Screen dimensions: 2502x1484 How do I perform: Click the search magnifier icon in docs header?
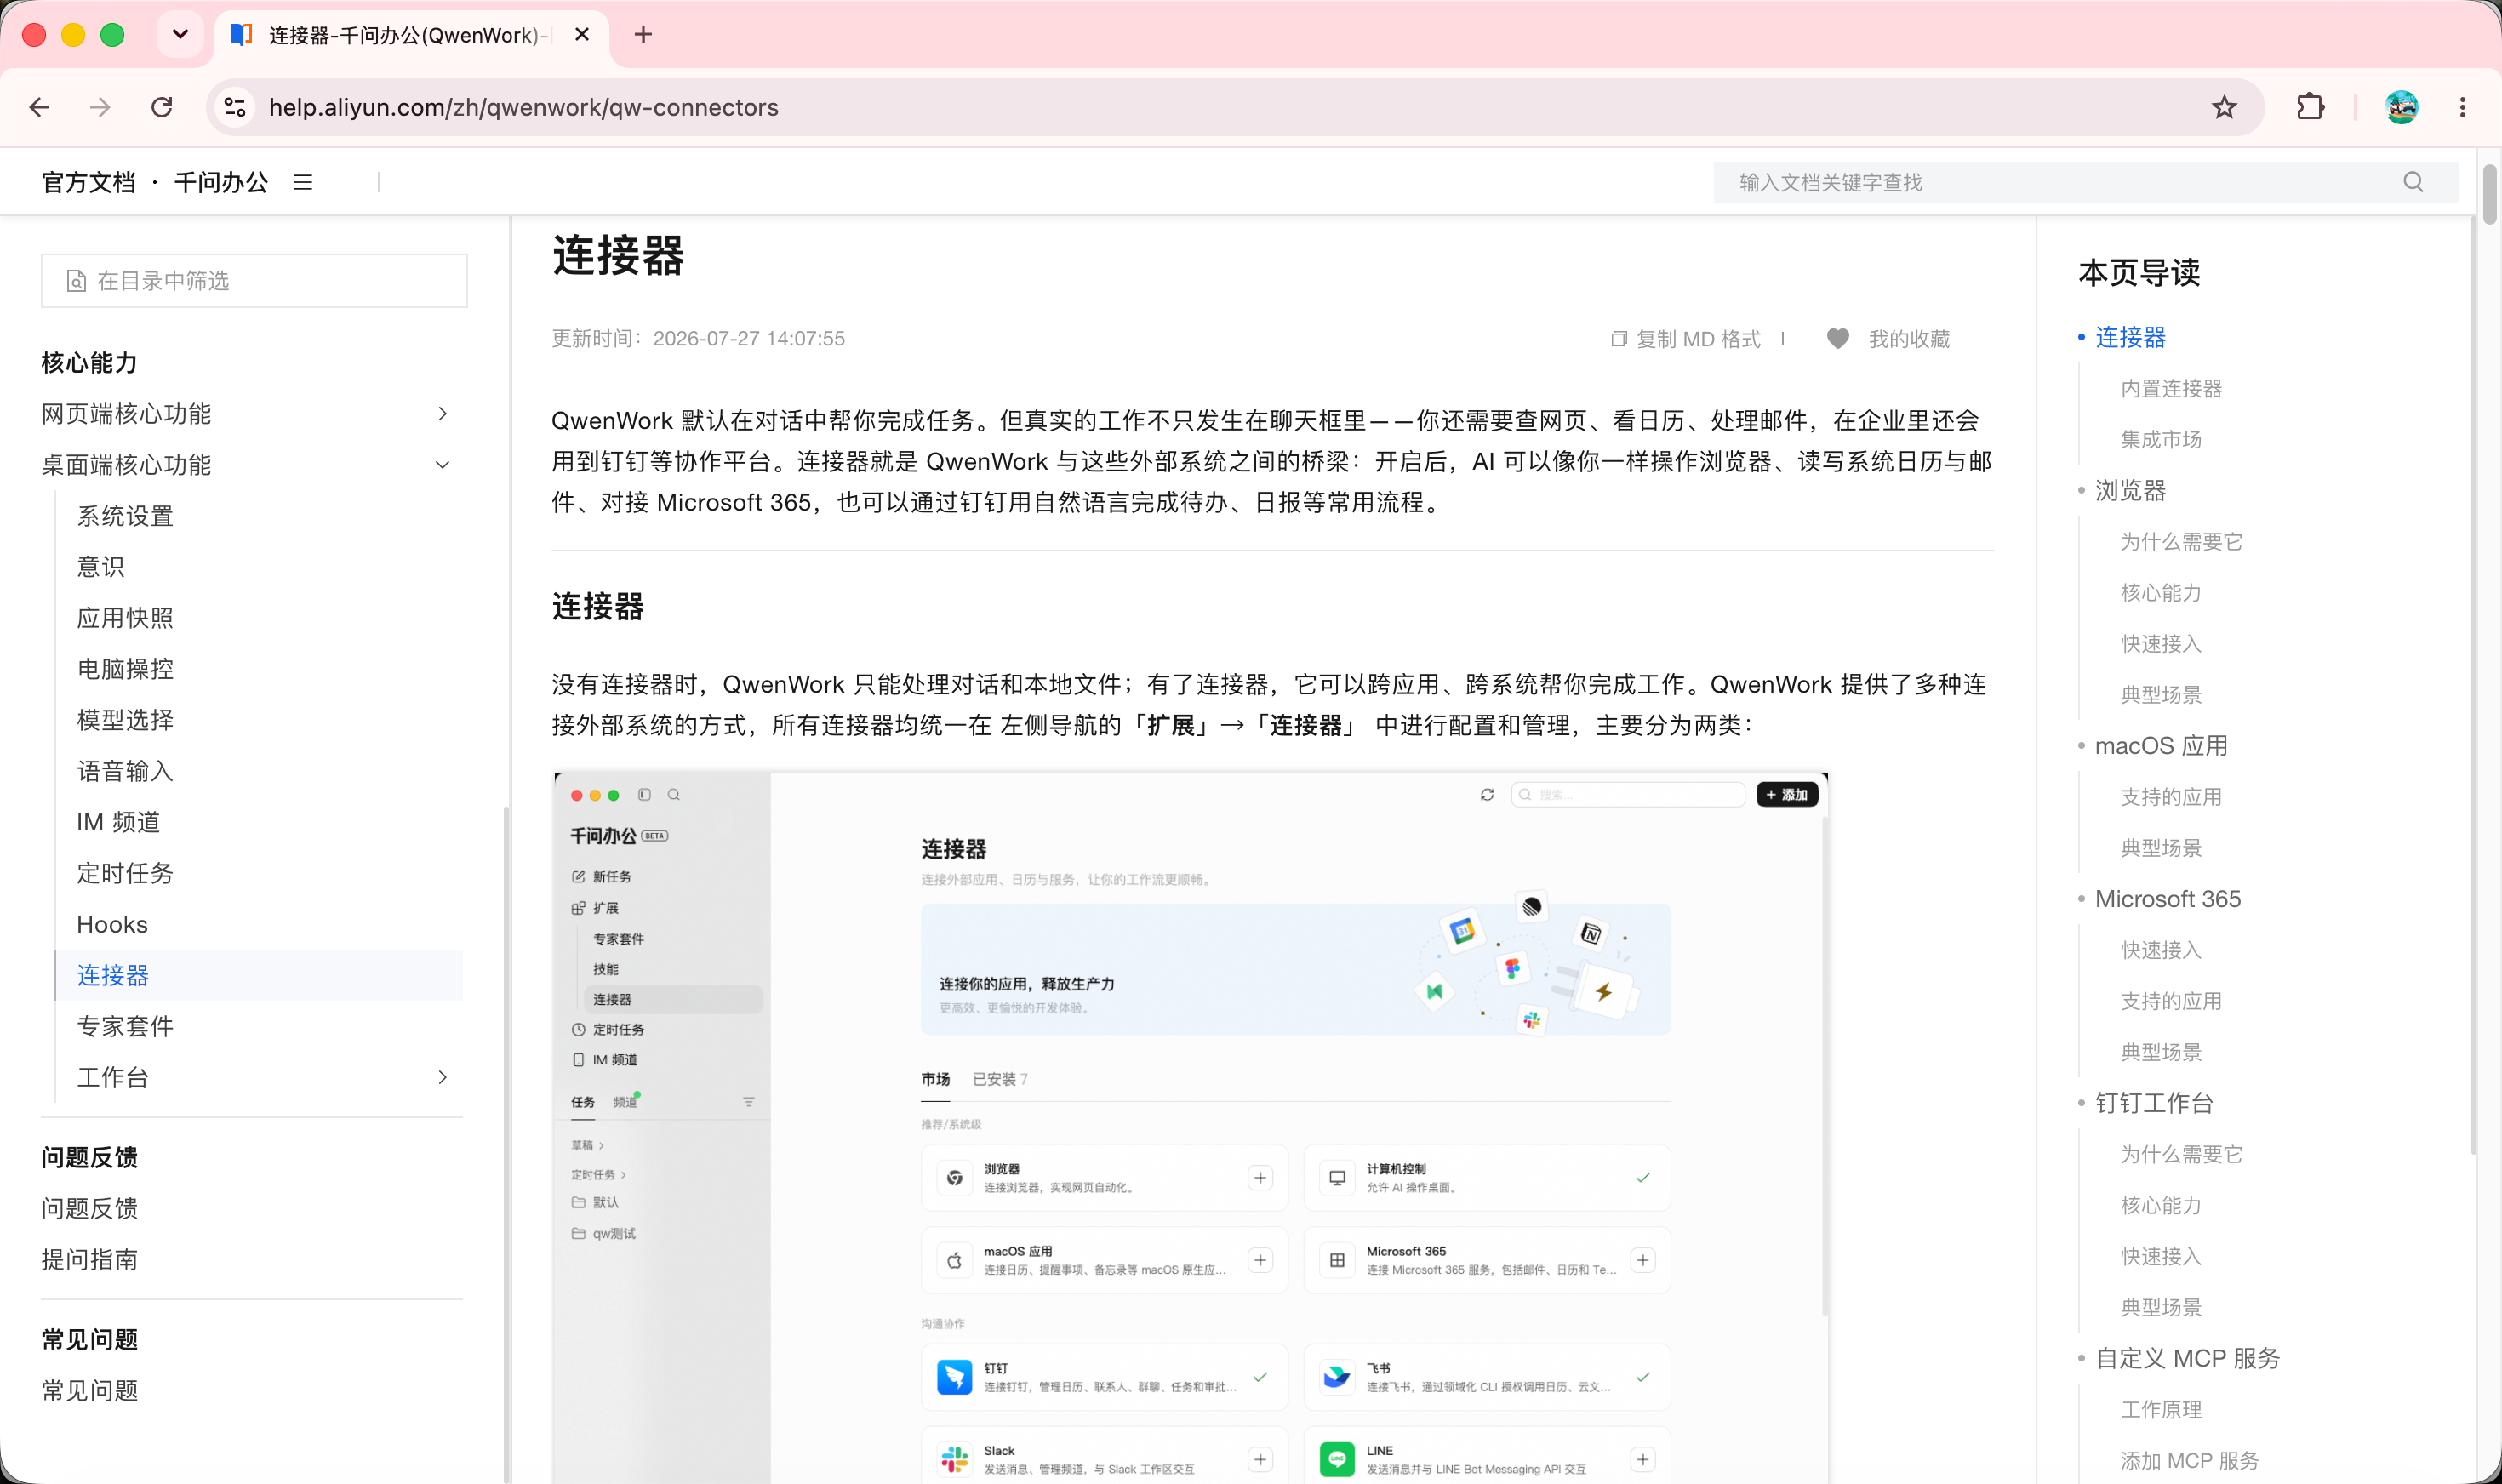(2413, 182)
